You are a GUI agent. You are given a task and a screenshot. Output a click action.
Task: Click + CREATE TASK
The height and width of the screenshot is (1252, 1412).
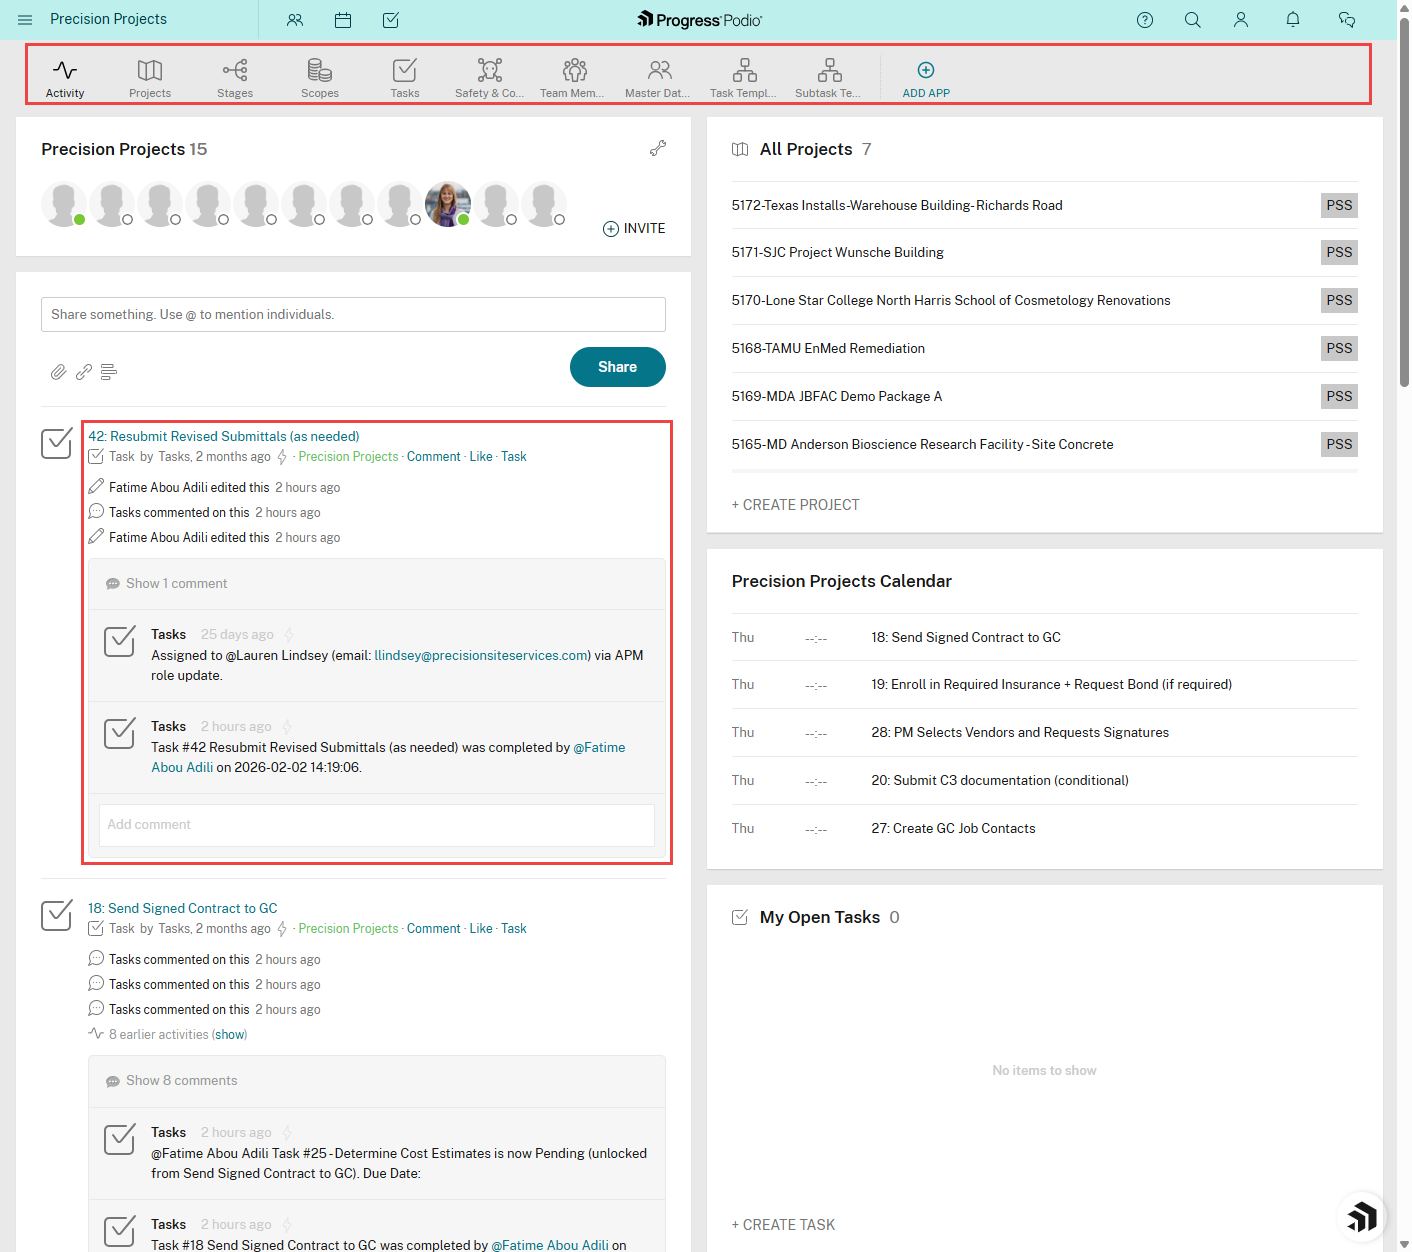pyautogui.click(x=784, y=1225)
